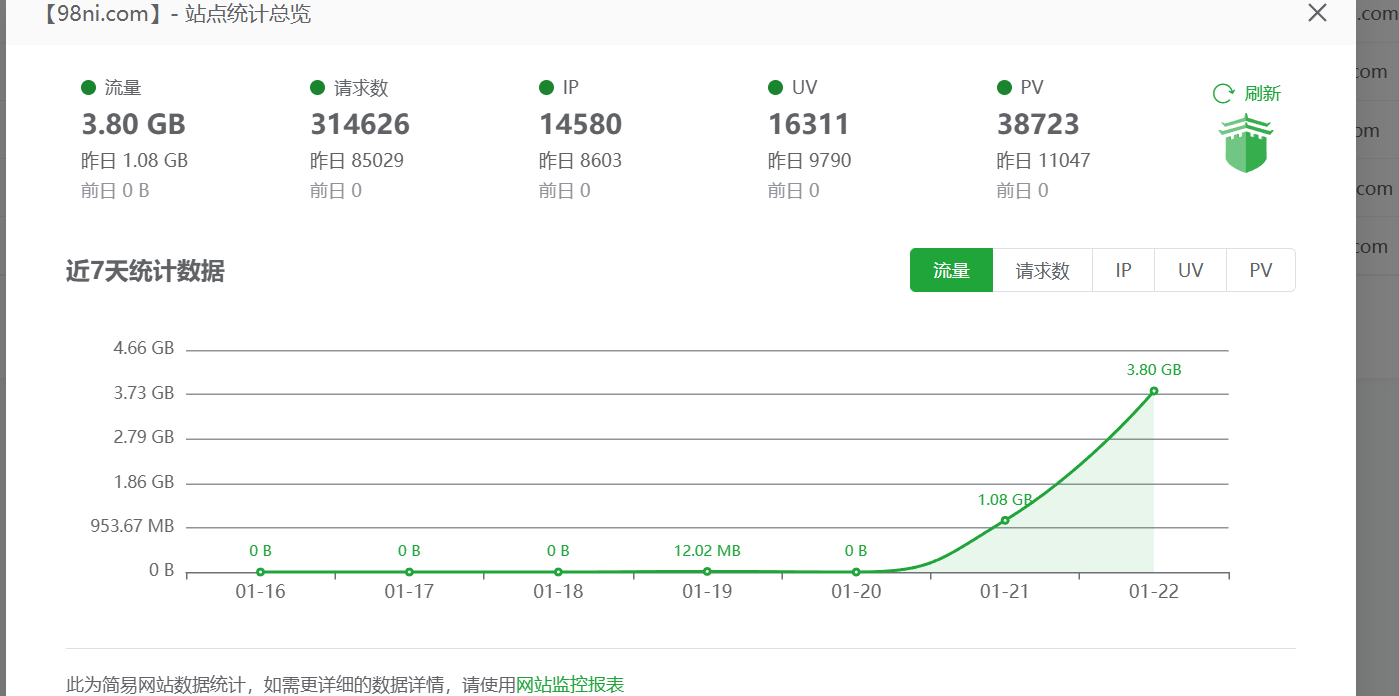
Task: Click the circular refresh arrow icon
Action: coord(1222,92)
